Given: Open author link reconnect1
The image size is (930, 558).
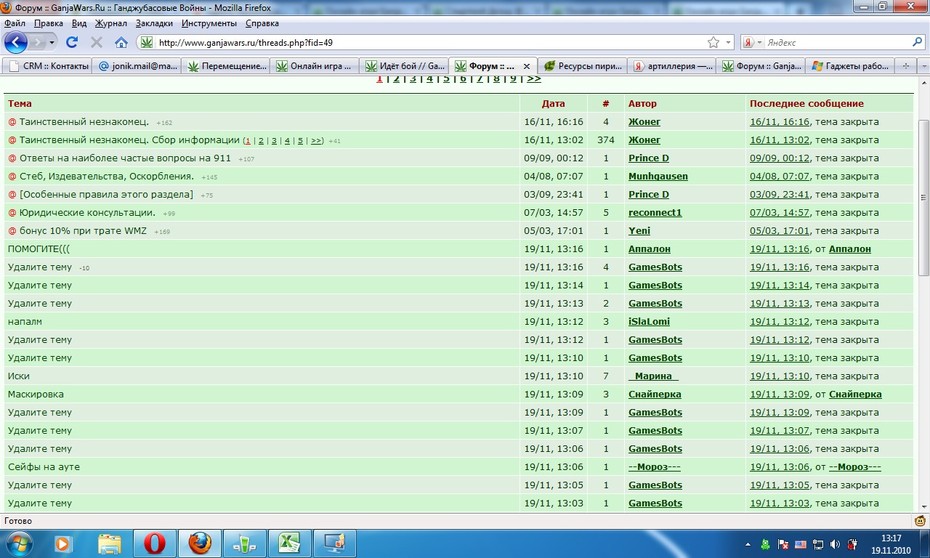Looking at the screenshot, I should point(655,212).
